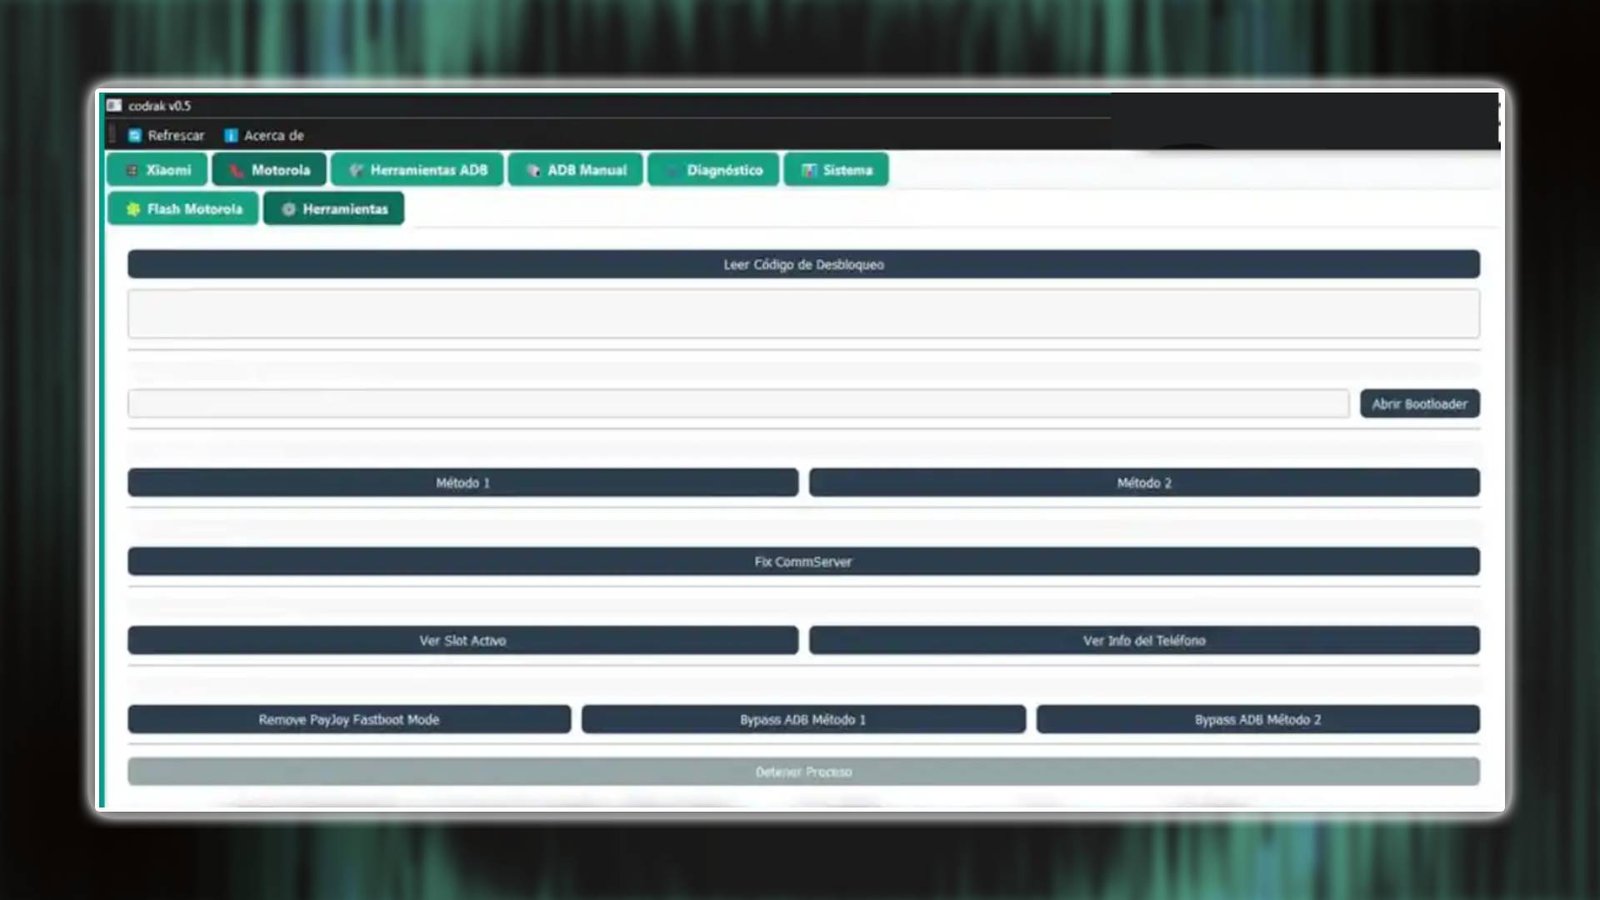This screenshot has width=1600, height=900.
Task: Click the codrak app icon in title bar
Action: (x=115, y=106)
